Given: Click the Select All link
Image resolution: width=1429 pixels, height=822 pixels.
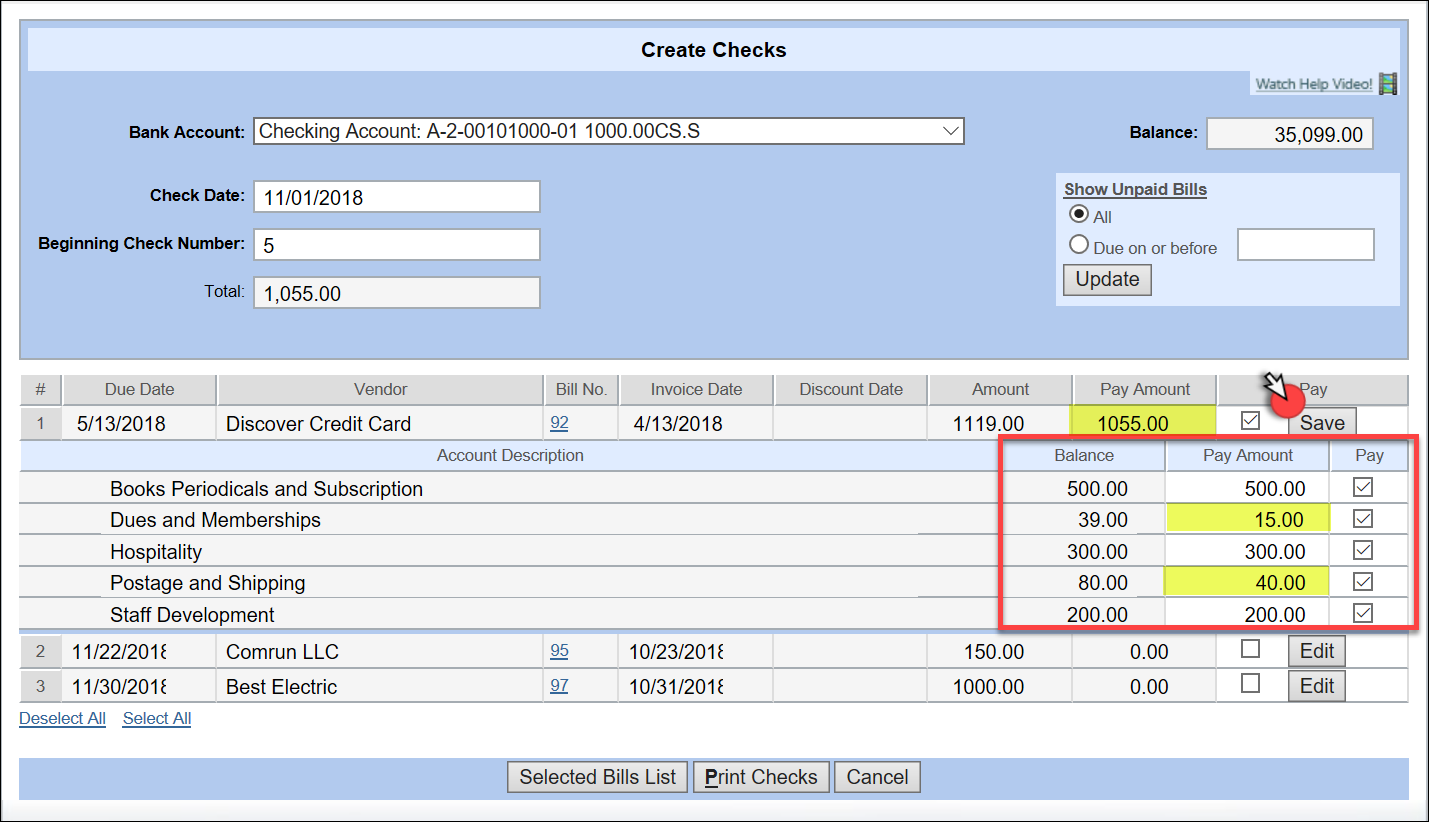Looking at the screenshot, I should (x=157, y=718).
